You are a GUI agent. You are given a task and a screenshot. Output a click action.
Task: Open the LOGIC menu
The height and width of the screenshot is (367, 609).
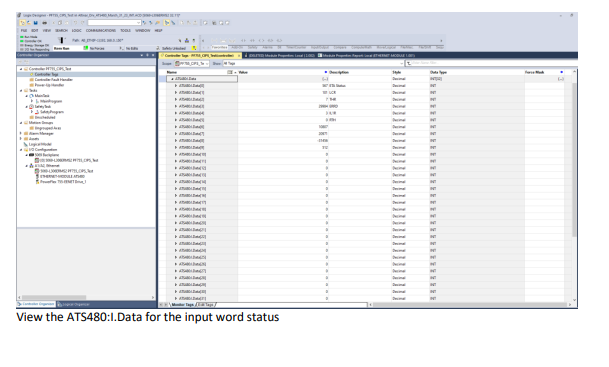click(77, 30)
